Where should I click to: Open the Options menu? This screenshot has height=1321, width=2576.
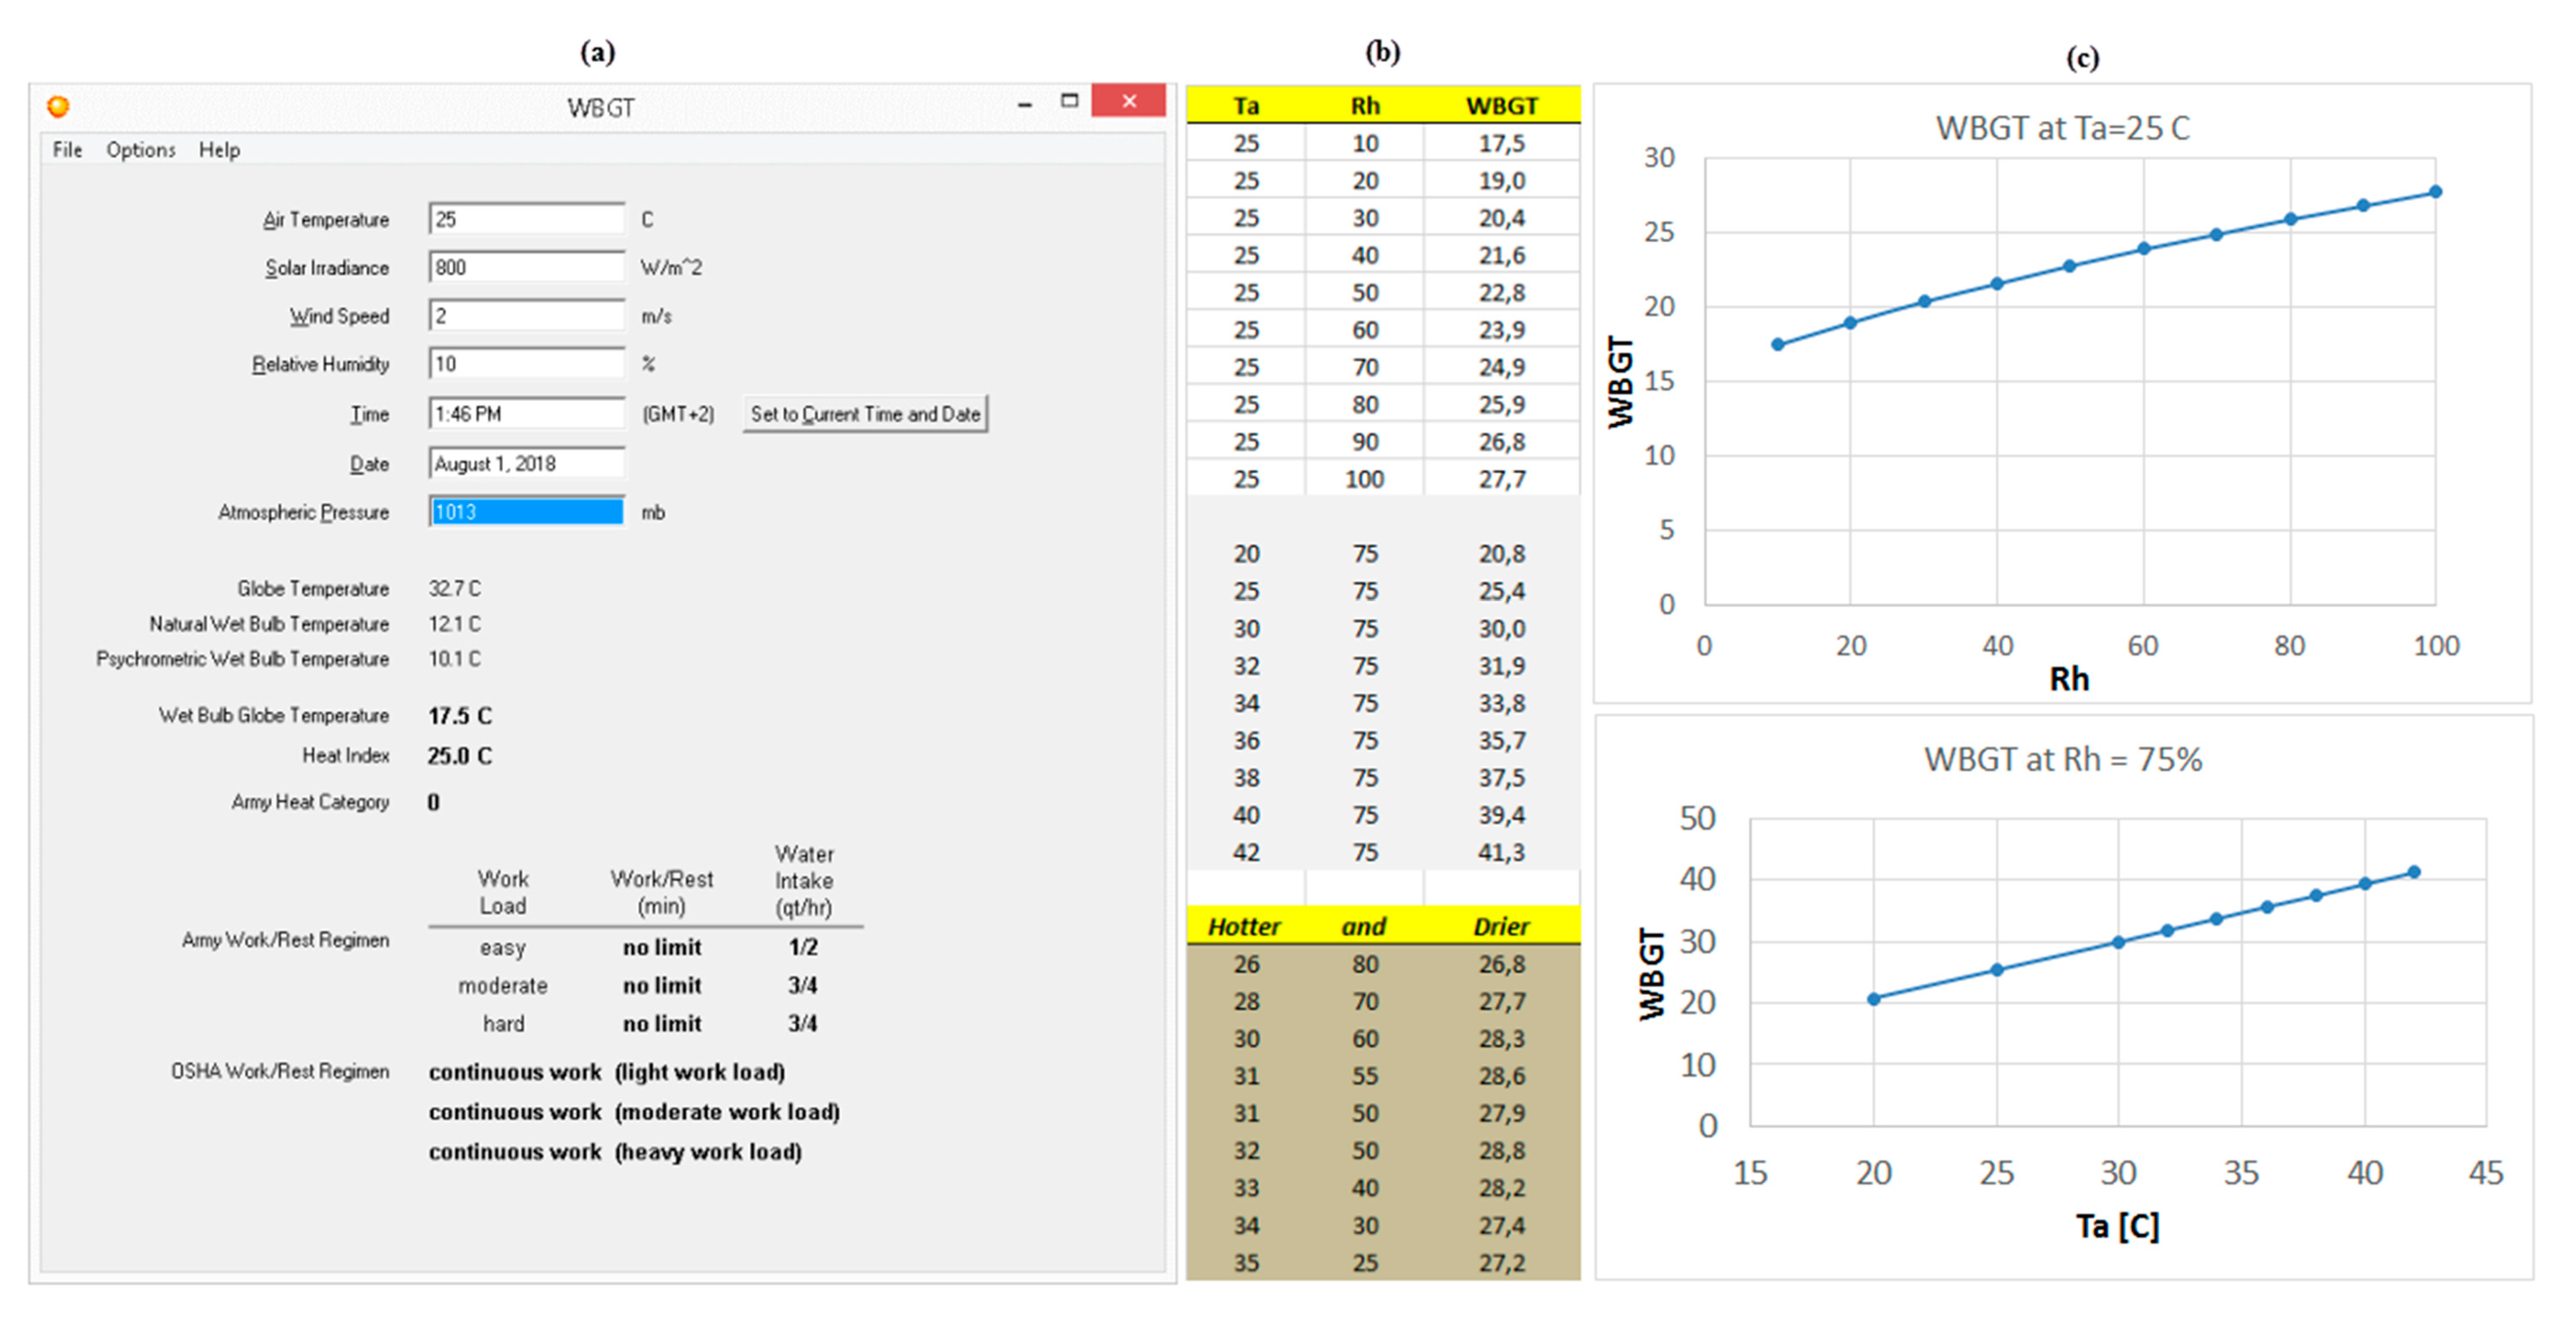coord(140,150)
